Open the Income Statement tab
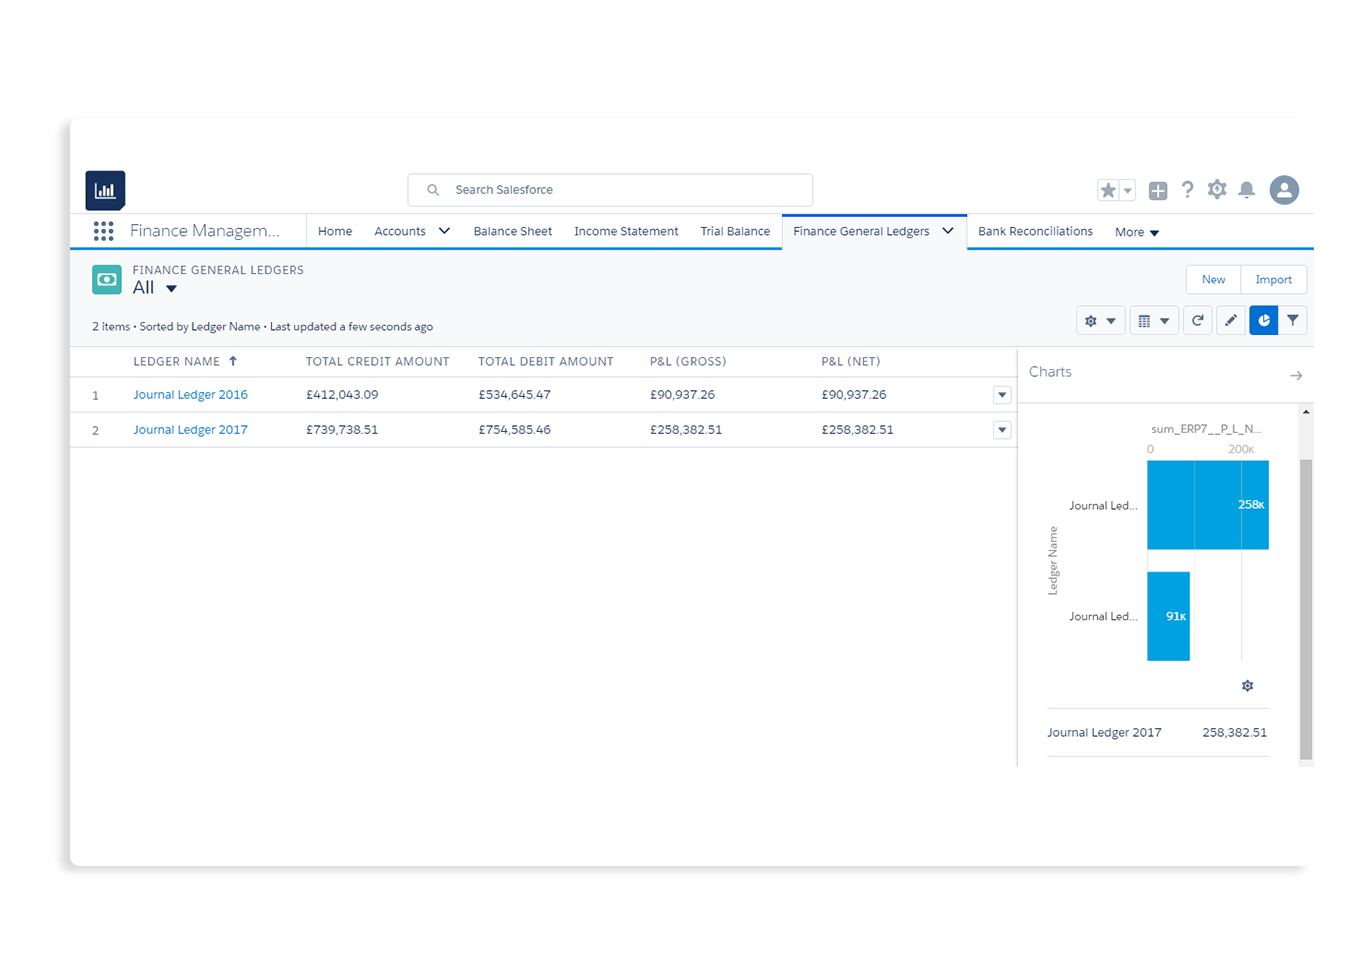This screenshot has width=1366, height=968. [x=626, y=231]
